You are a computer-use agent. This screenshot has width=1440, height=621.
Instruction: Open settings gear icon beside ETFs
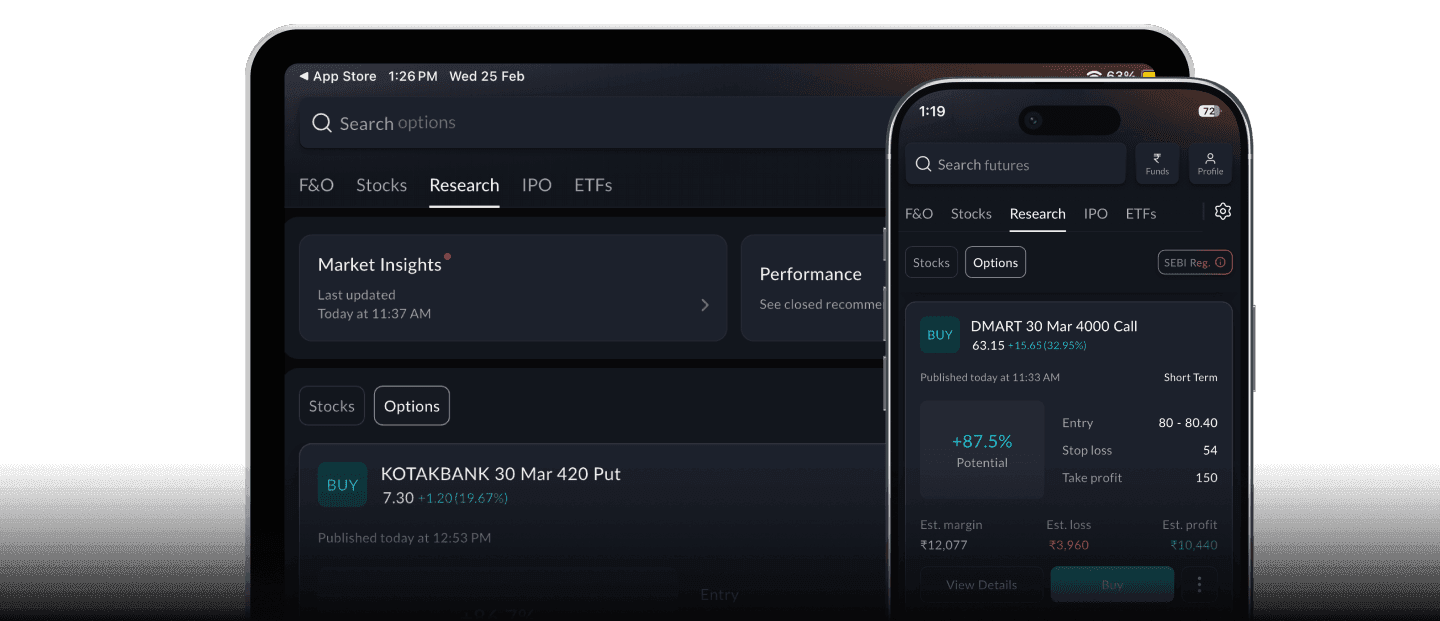[x=1222, y=212]
